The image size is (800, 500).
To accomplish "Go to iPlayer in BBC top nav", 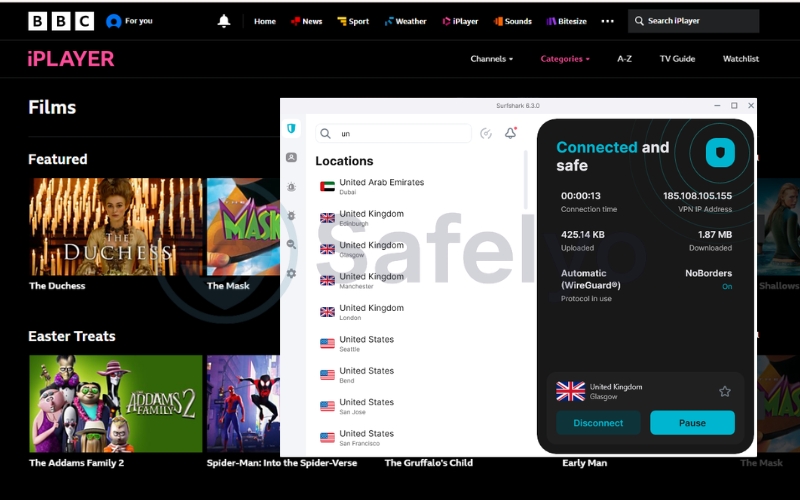I will coord(460,21).
